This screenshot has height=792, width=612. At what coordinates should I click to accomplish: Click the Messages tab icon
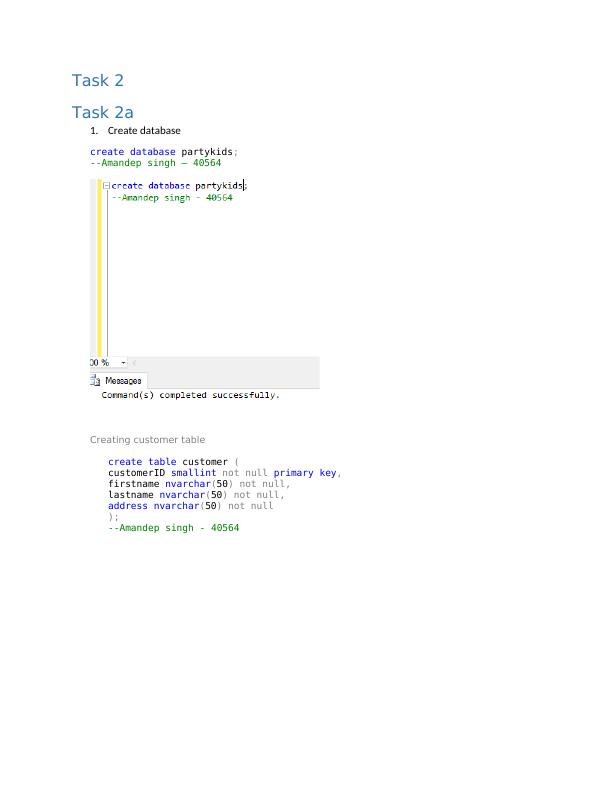pyautogui.click(x=97, y=381)
